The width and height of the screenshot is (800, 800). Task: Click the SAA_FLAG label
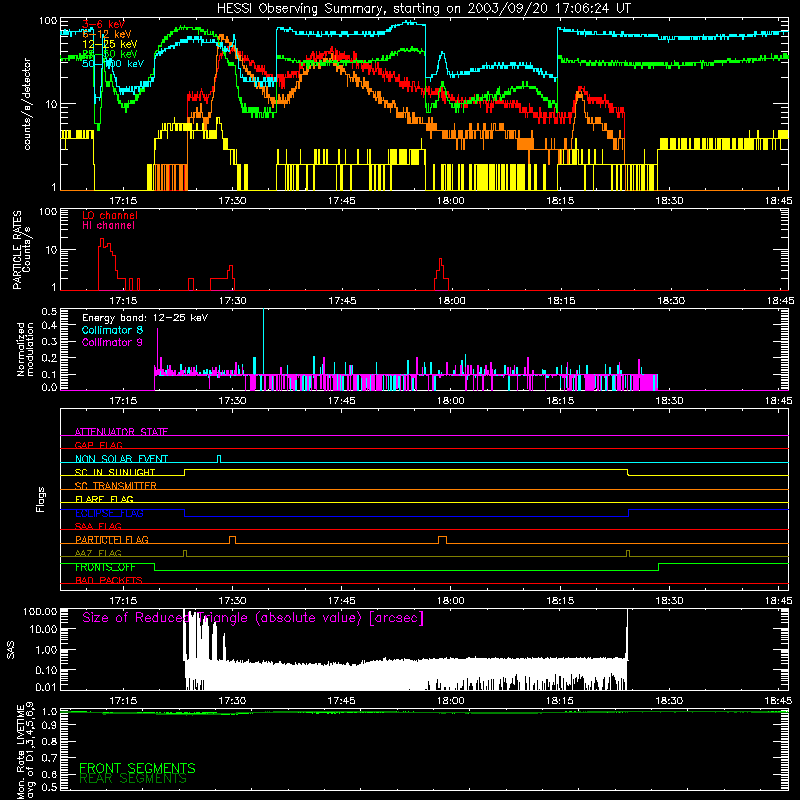98,526
